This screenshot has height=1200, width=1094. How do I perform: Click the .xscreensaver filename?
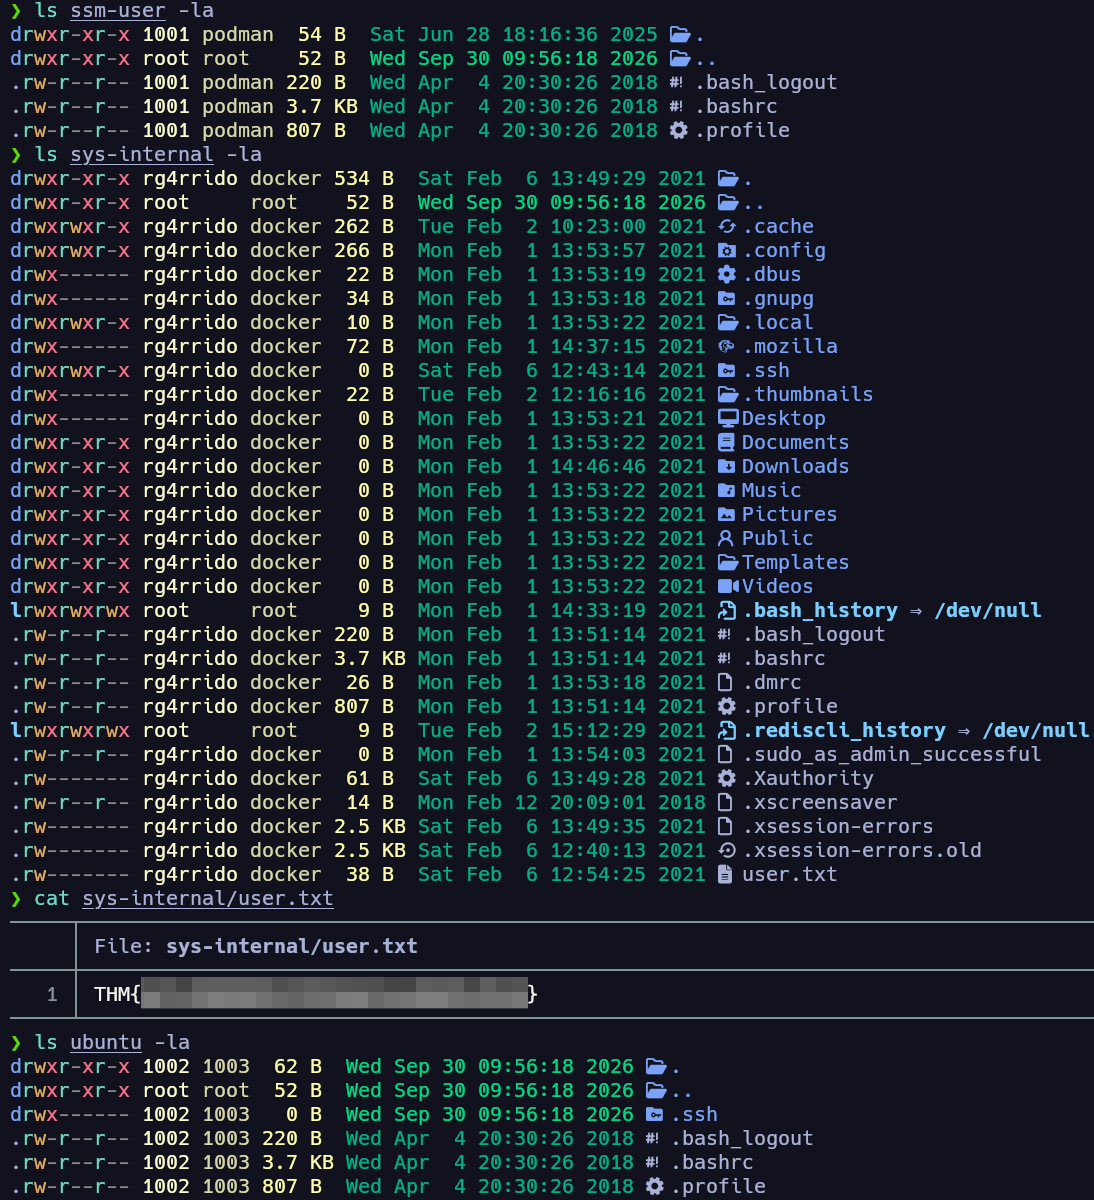pos(820,803)
